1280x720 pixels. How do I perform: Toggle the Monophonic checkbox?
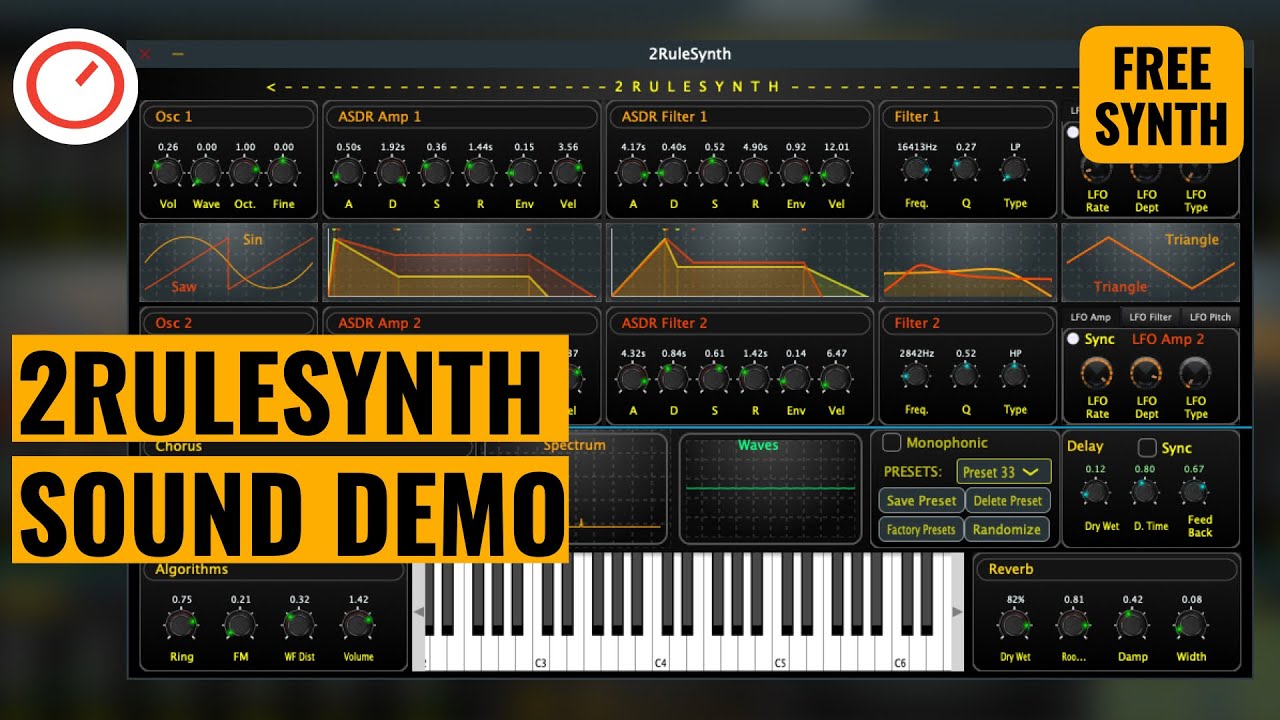[891, 442]
